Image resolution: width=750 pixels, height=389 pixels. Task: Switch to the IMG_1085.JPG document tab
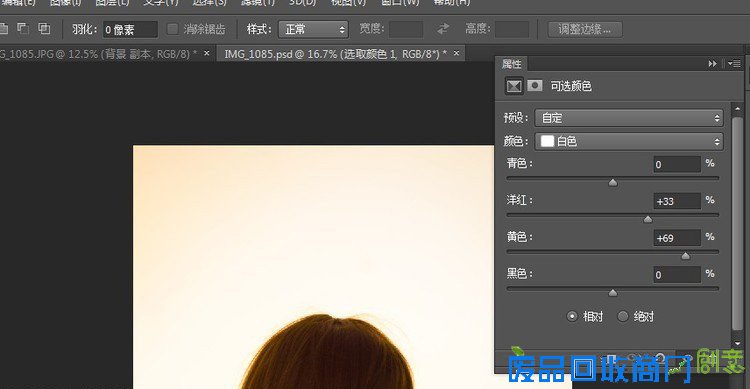(x=98, y=54)
